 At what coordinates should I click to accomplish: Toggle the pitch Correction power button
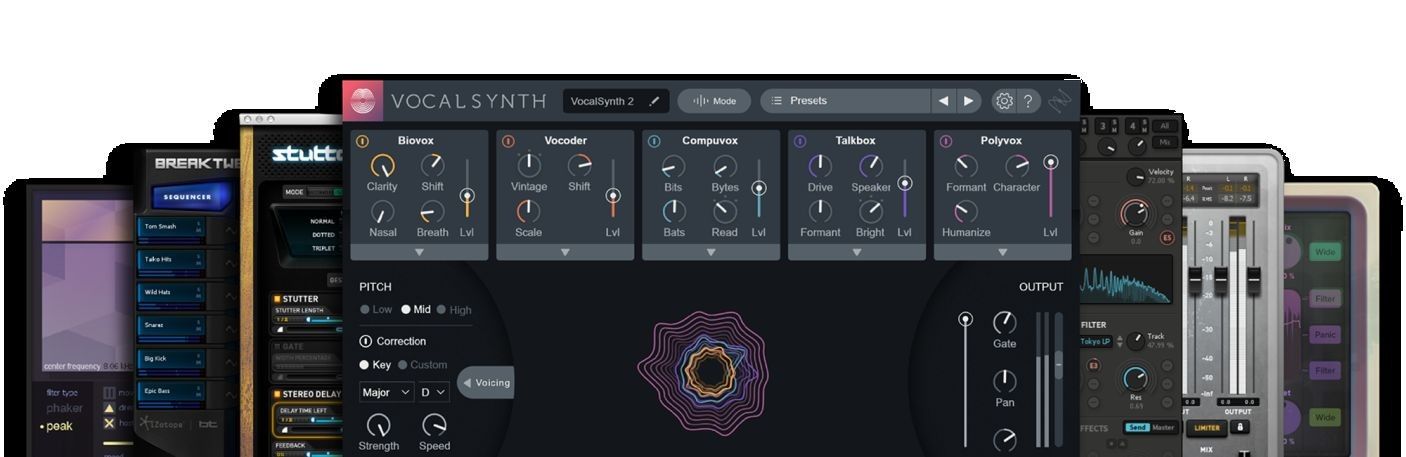coord(365,341)
